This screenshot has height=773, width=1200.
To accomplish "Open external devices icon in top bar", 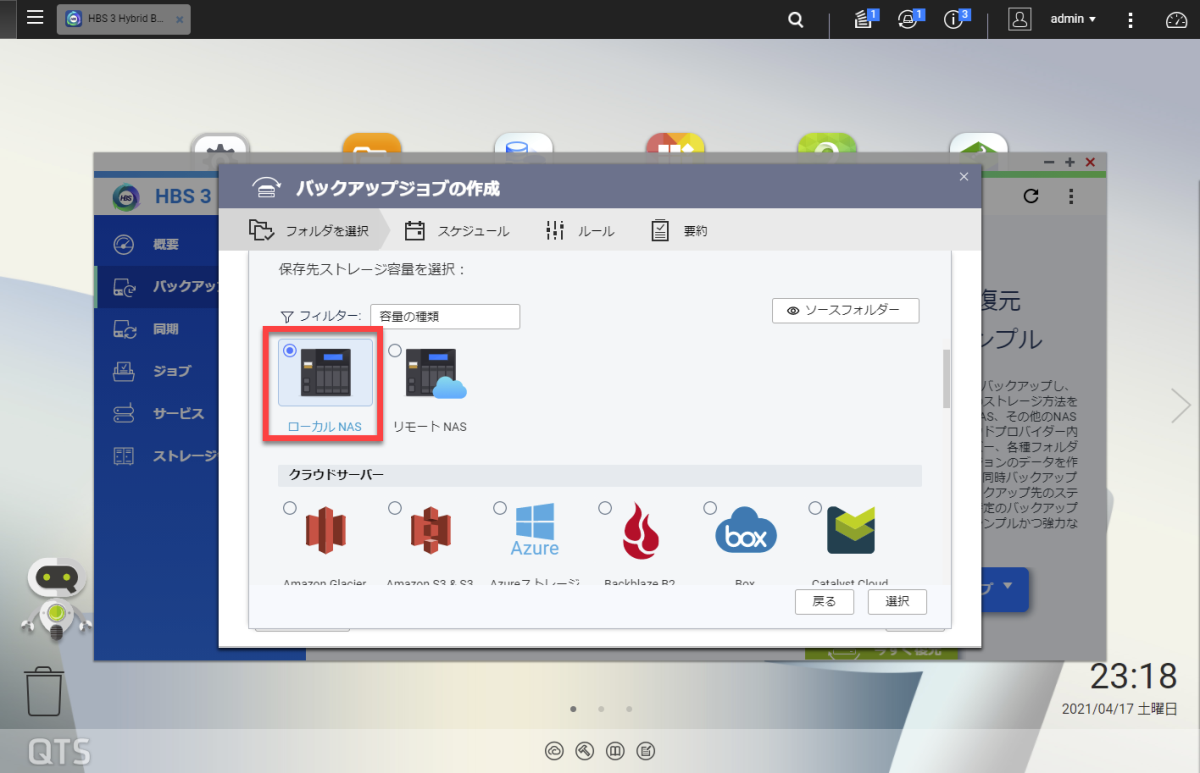I will pyautogui.click(x=909, y=19).
